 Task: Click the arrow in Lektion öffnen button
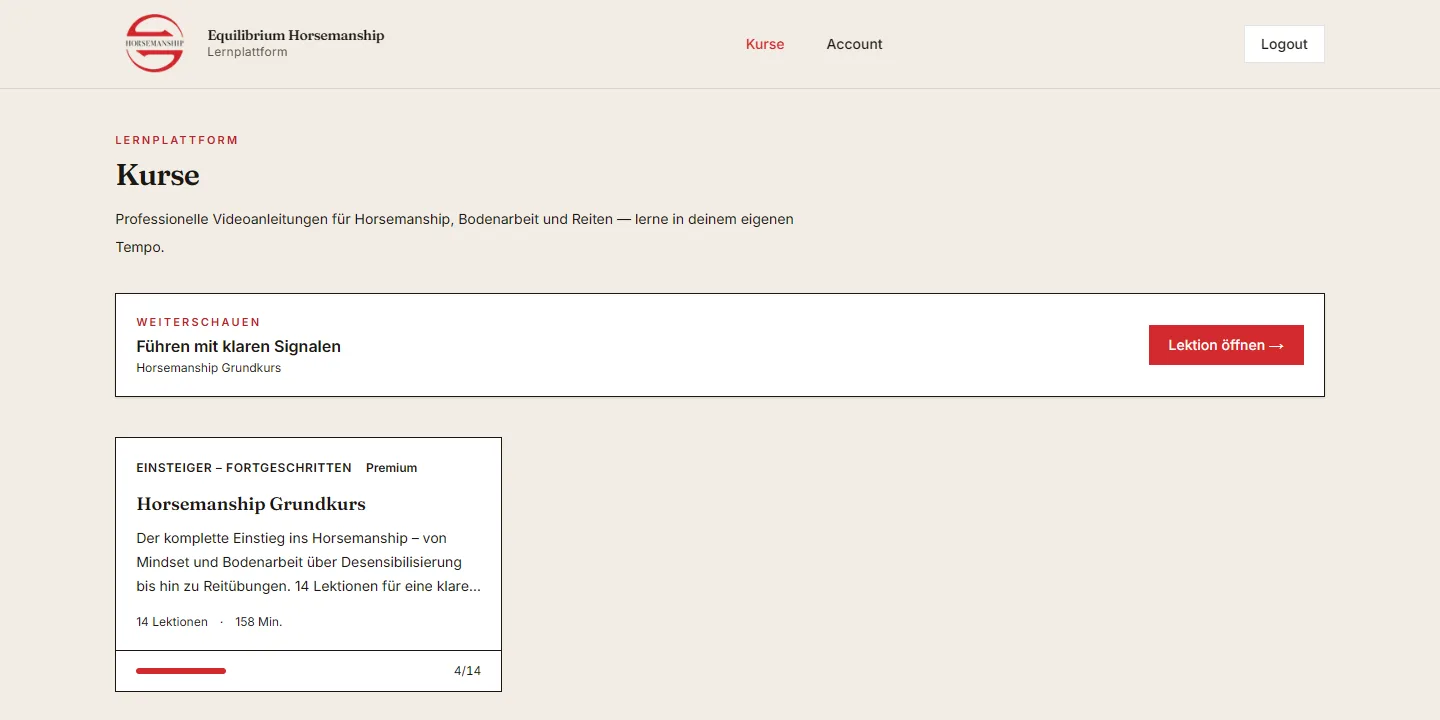click(1276, 346)
